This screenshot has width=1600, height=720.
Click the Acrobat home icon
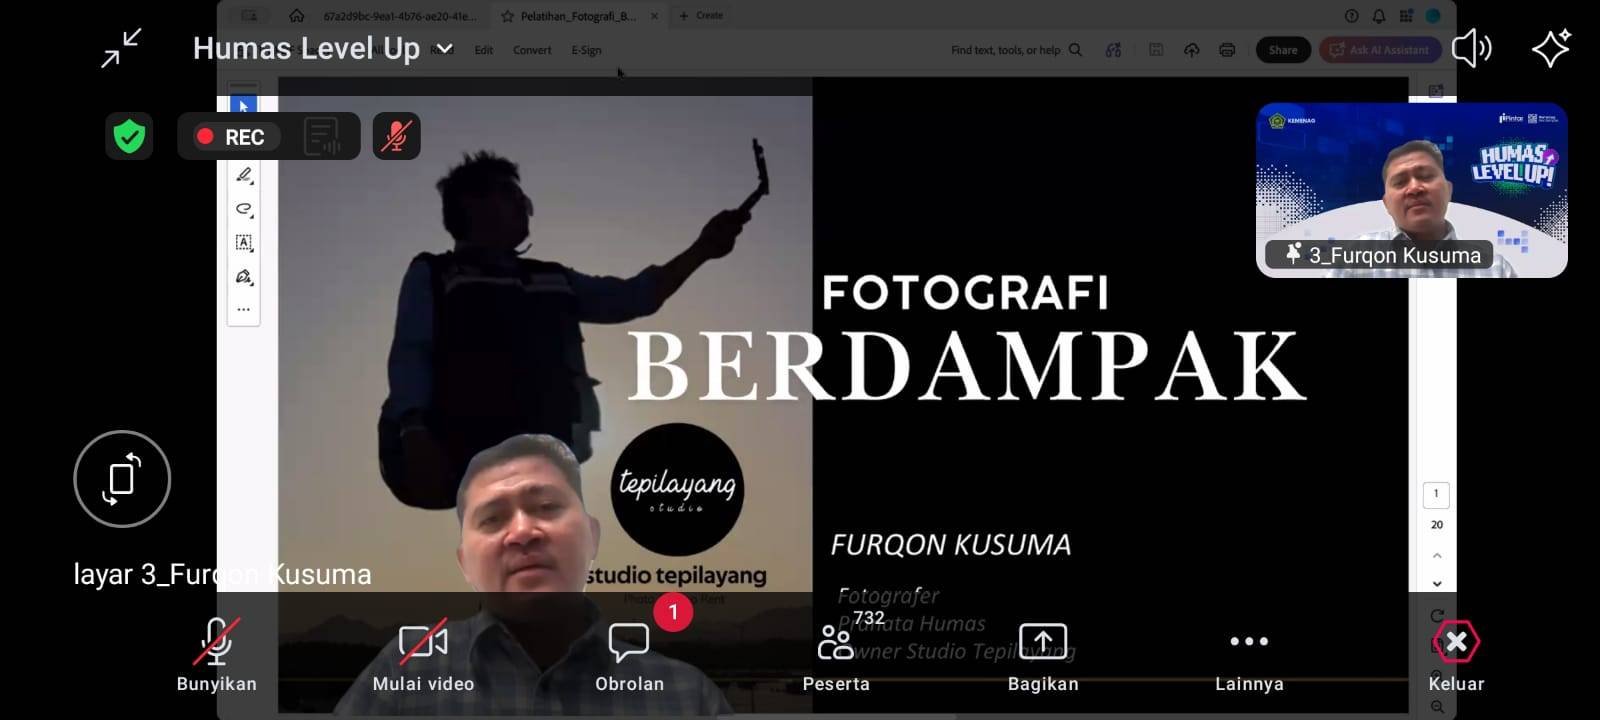[x=296, y=16]
